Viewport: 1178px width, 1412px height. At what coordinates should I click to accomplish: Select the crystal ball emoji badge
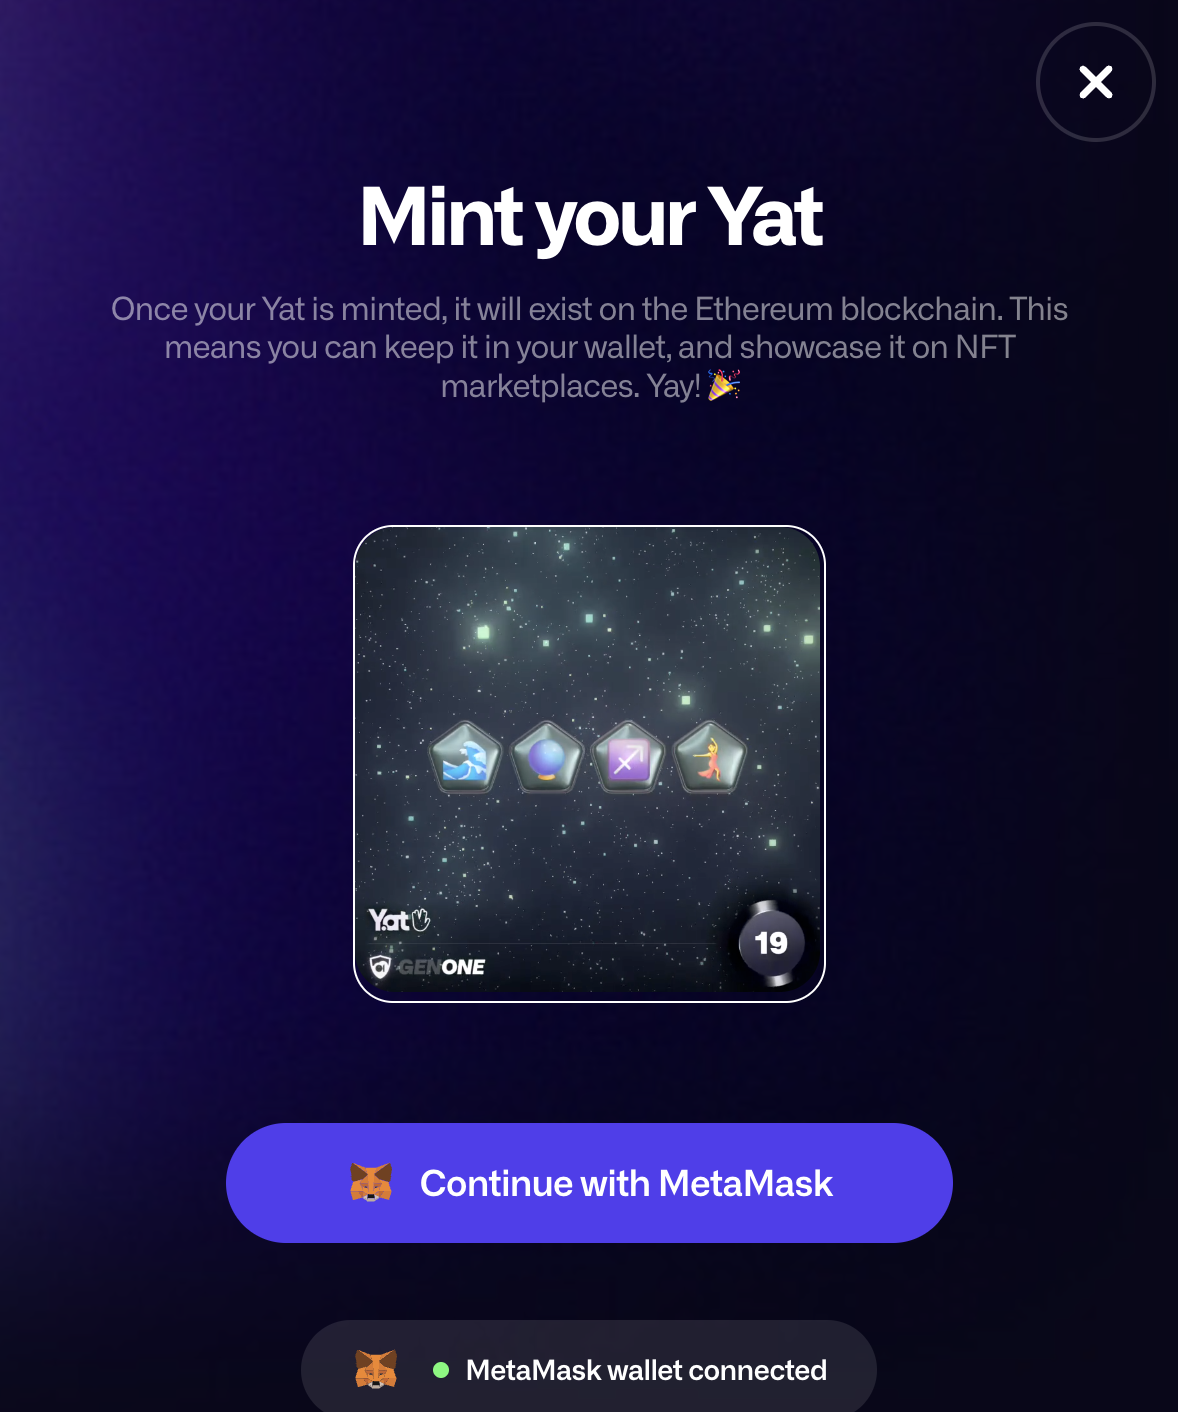(547, 758)
